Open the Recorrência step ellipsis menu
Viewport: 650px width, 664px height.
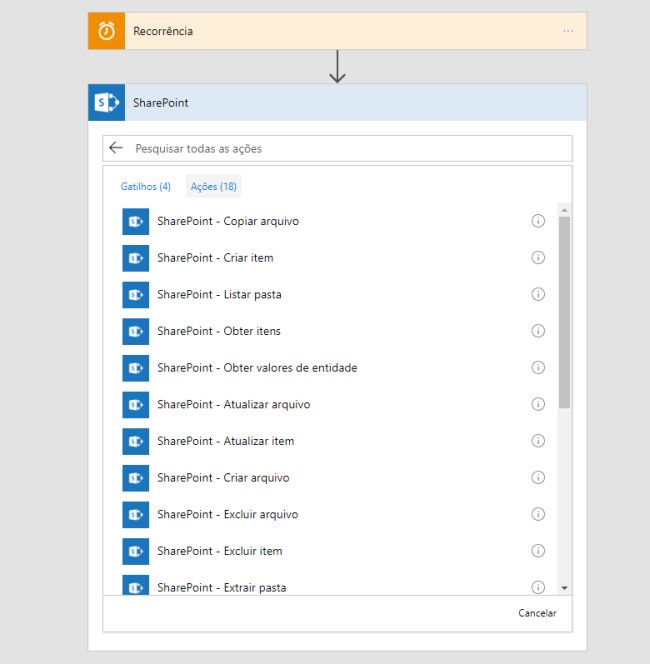point(568,31)
